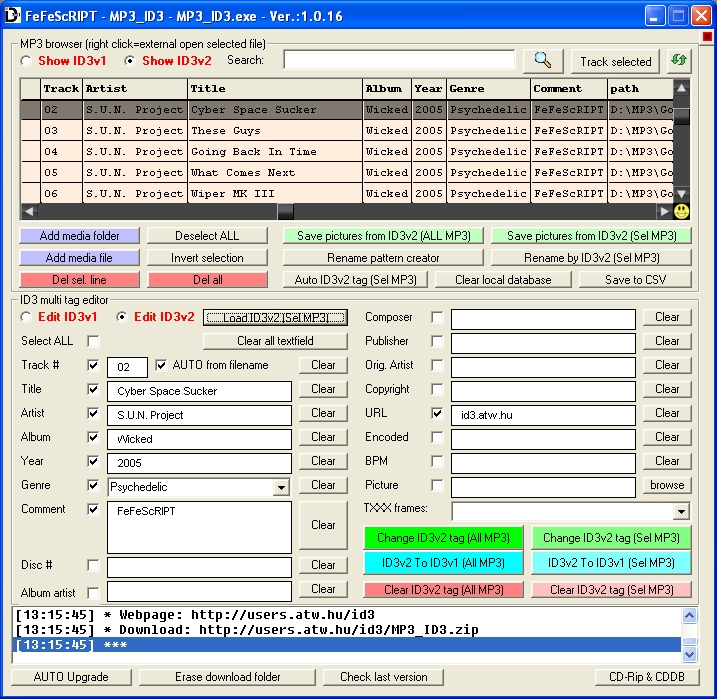Open Rename pattern creator
Viewport: 717px width, 699px height.
[x=383, y=258]
